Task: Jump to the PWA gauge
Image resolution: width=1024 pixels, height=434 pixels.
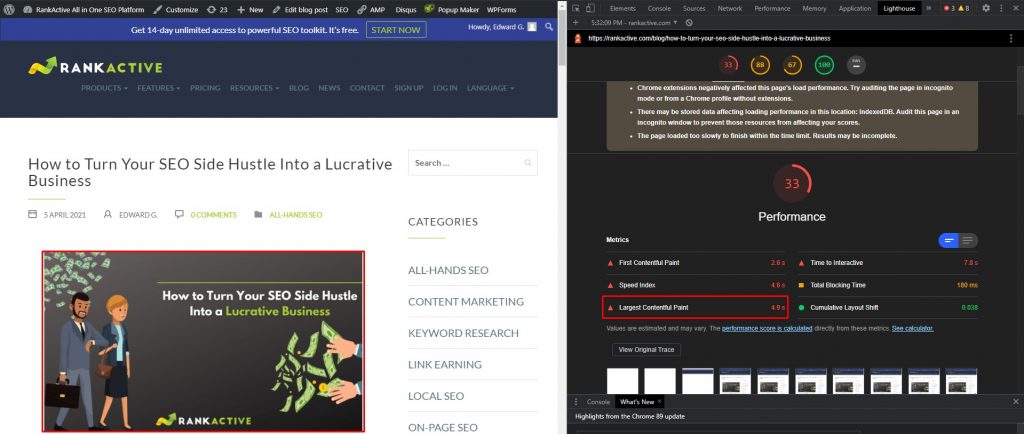Action: (x=856, y=65)
